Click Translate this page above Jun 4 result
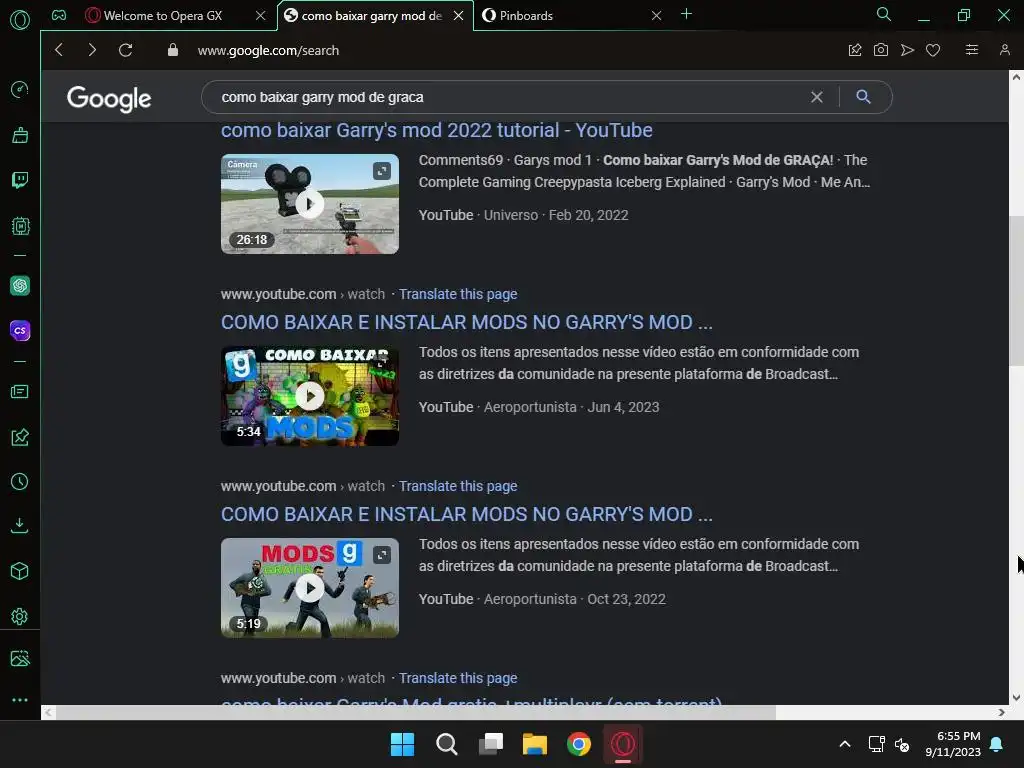This screenshot has height=768, width=1024. [458, 294]
